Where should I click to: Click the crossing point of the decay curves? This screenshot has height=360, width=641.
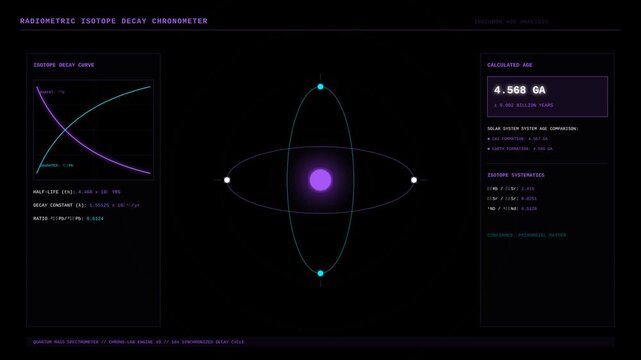click(65, 130)
